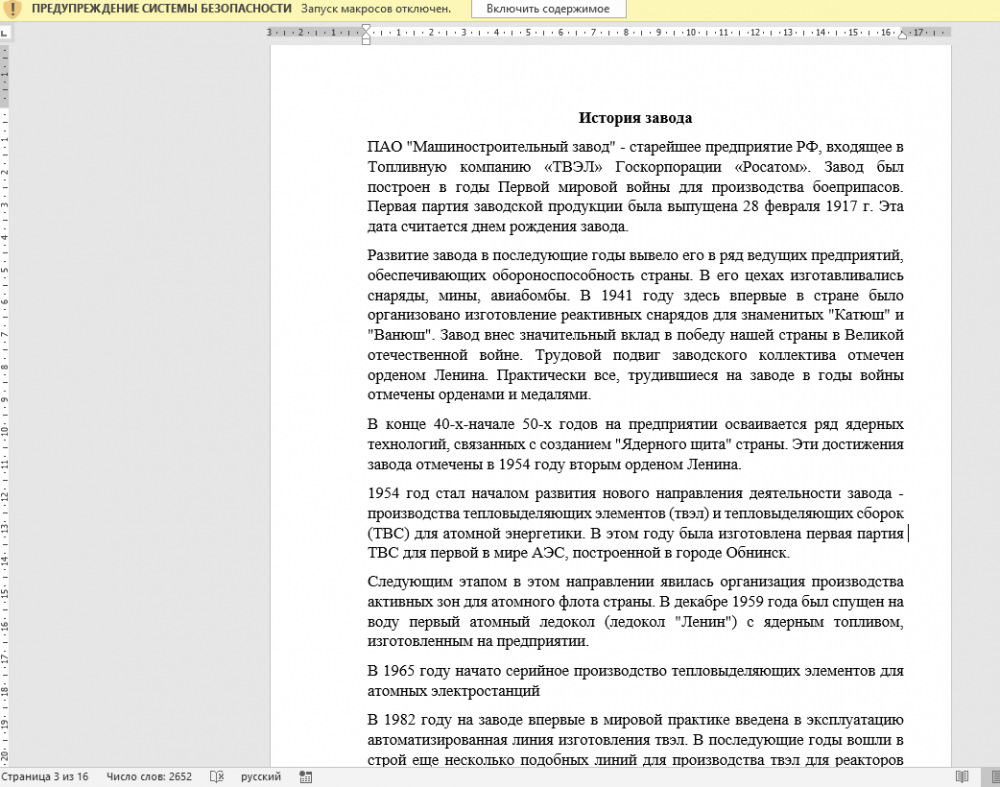Viewport: 1000px width, 787px height.
Task: Click the horizontal ruler at mark 10
Action: (x=691, y=33)
